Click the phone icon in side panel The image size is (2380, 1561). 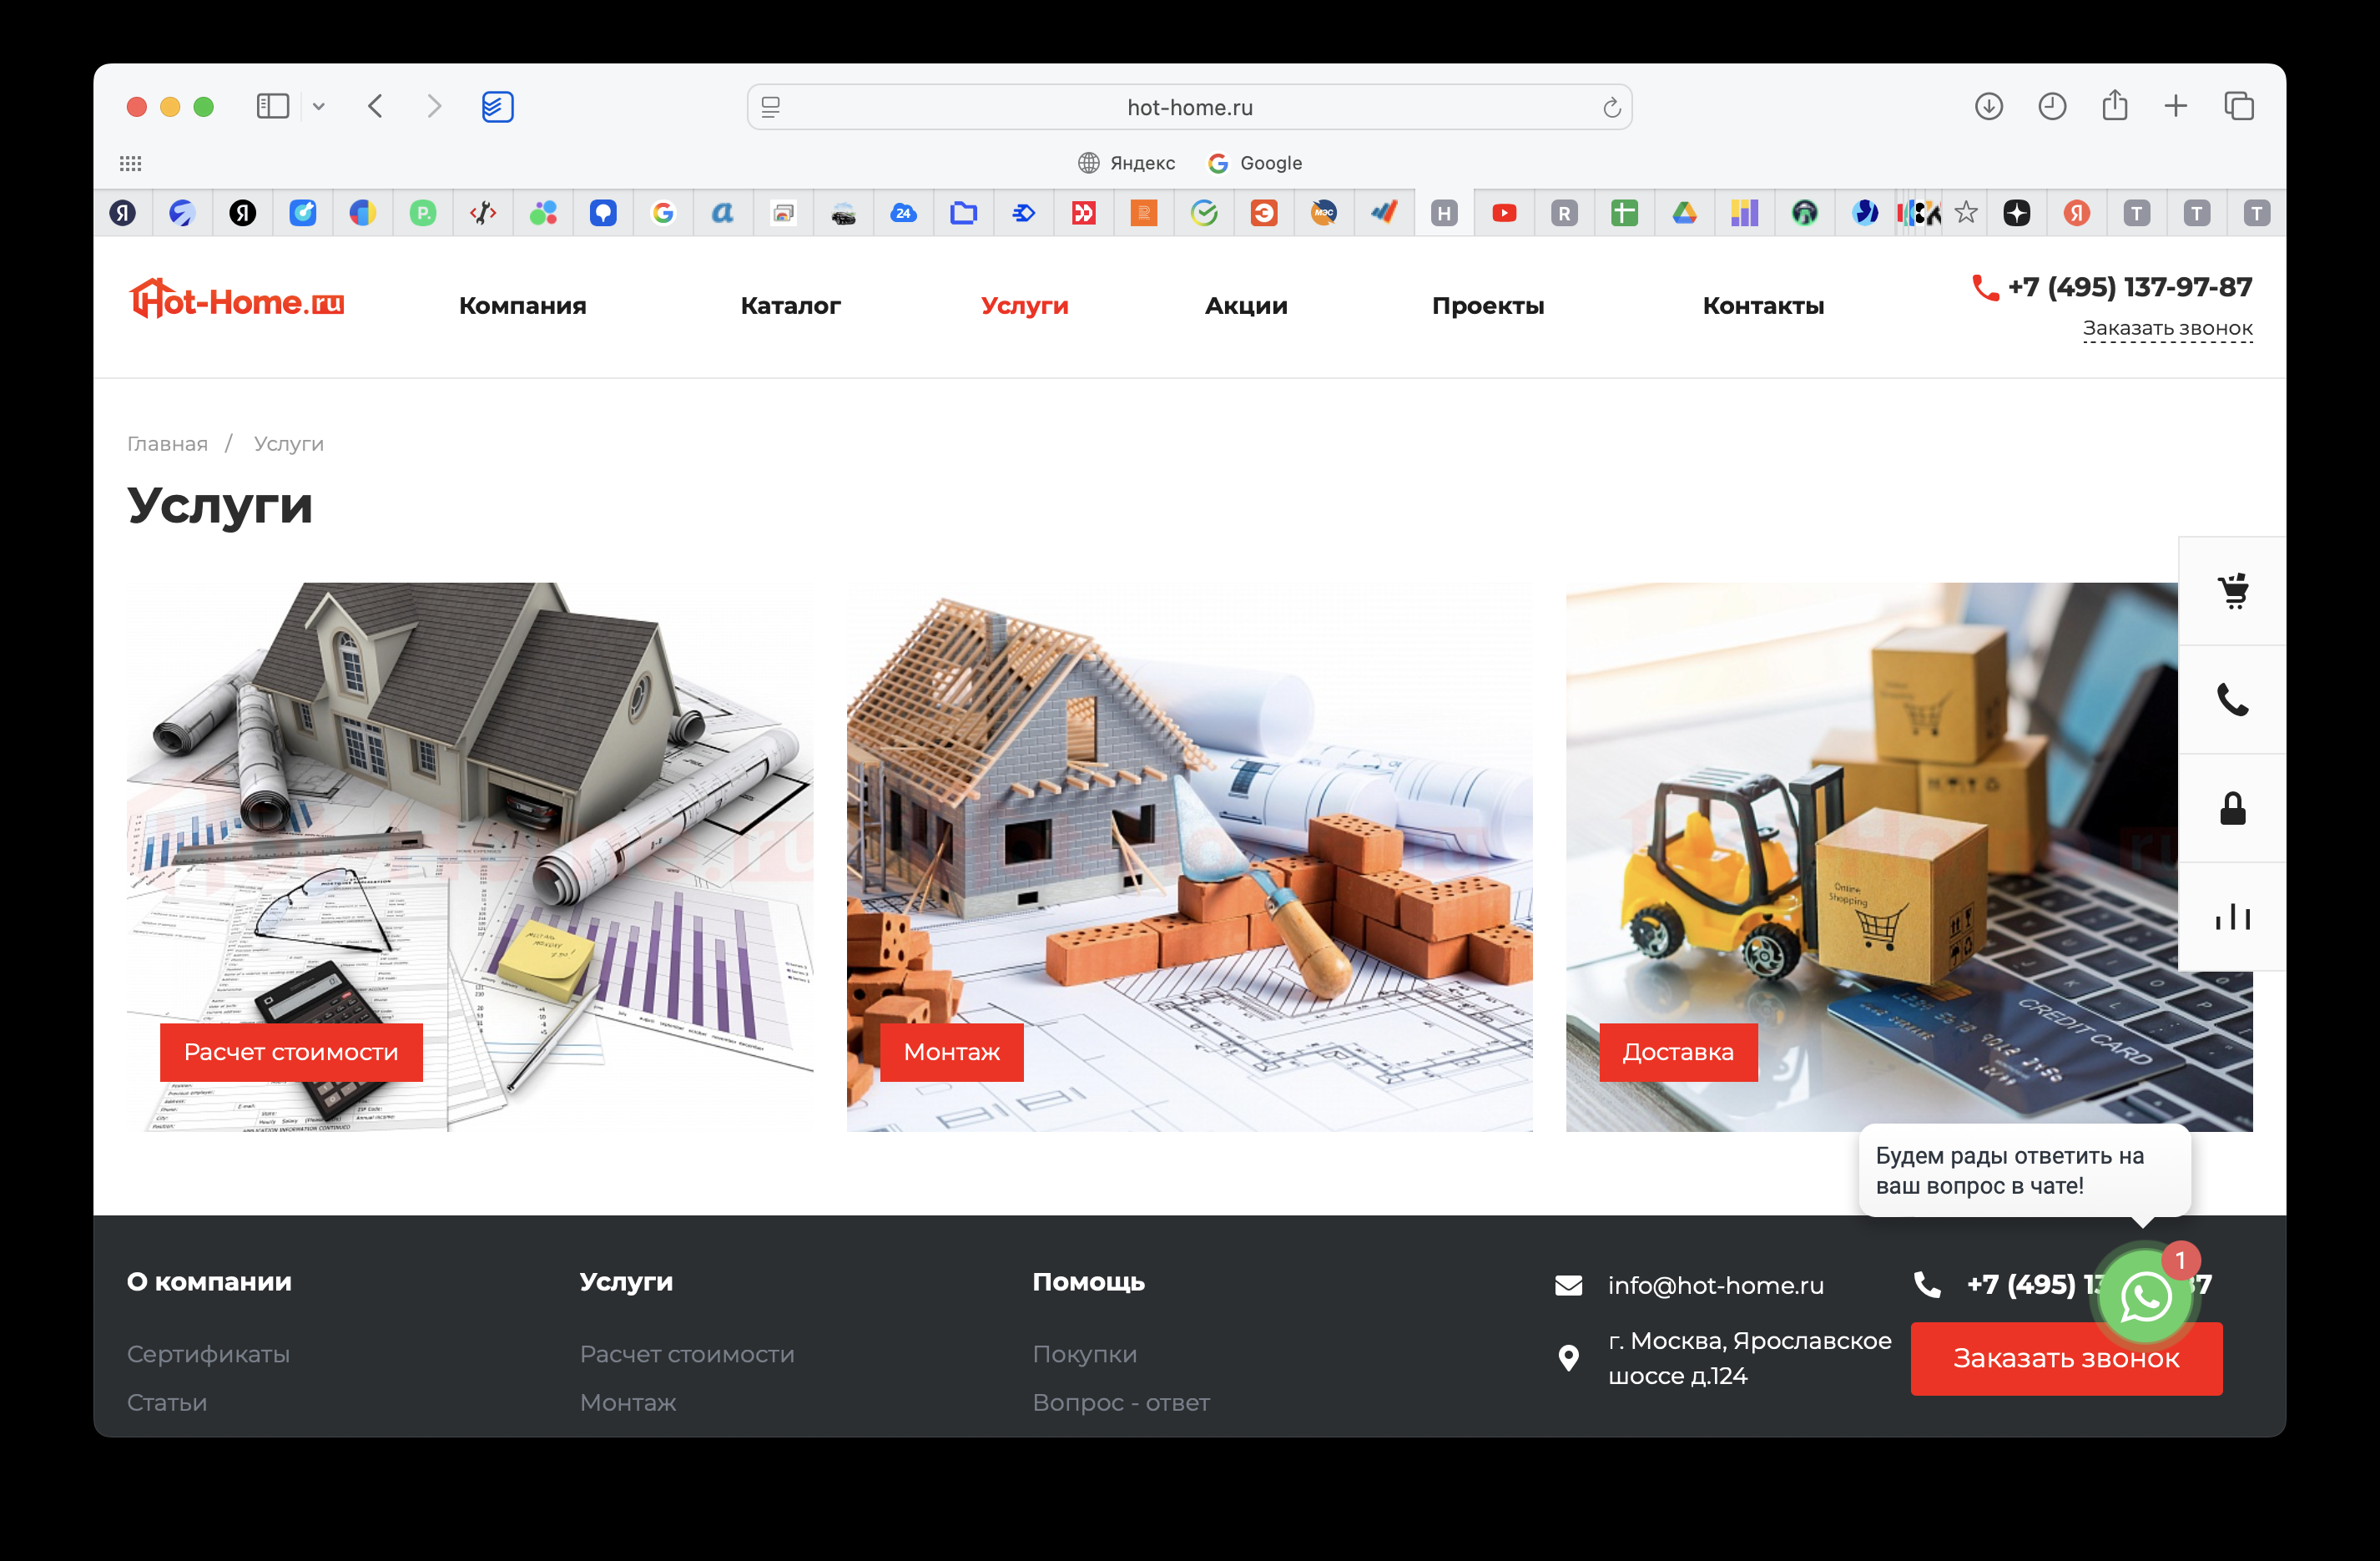click(2232, 699)
